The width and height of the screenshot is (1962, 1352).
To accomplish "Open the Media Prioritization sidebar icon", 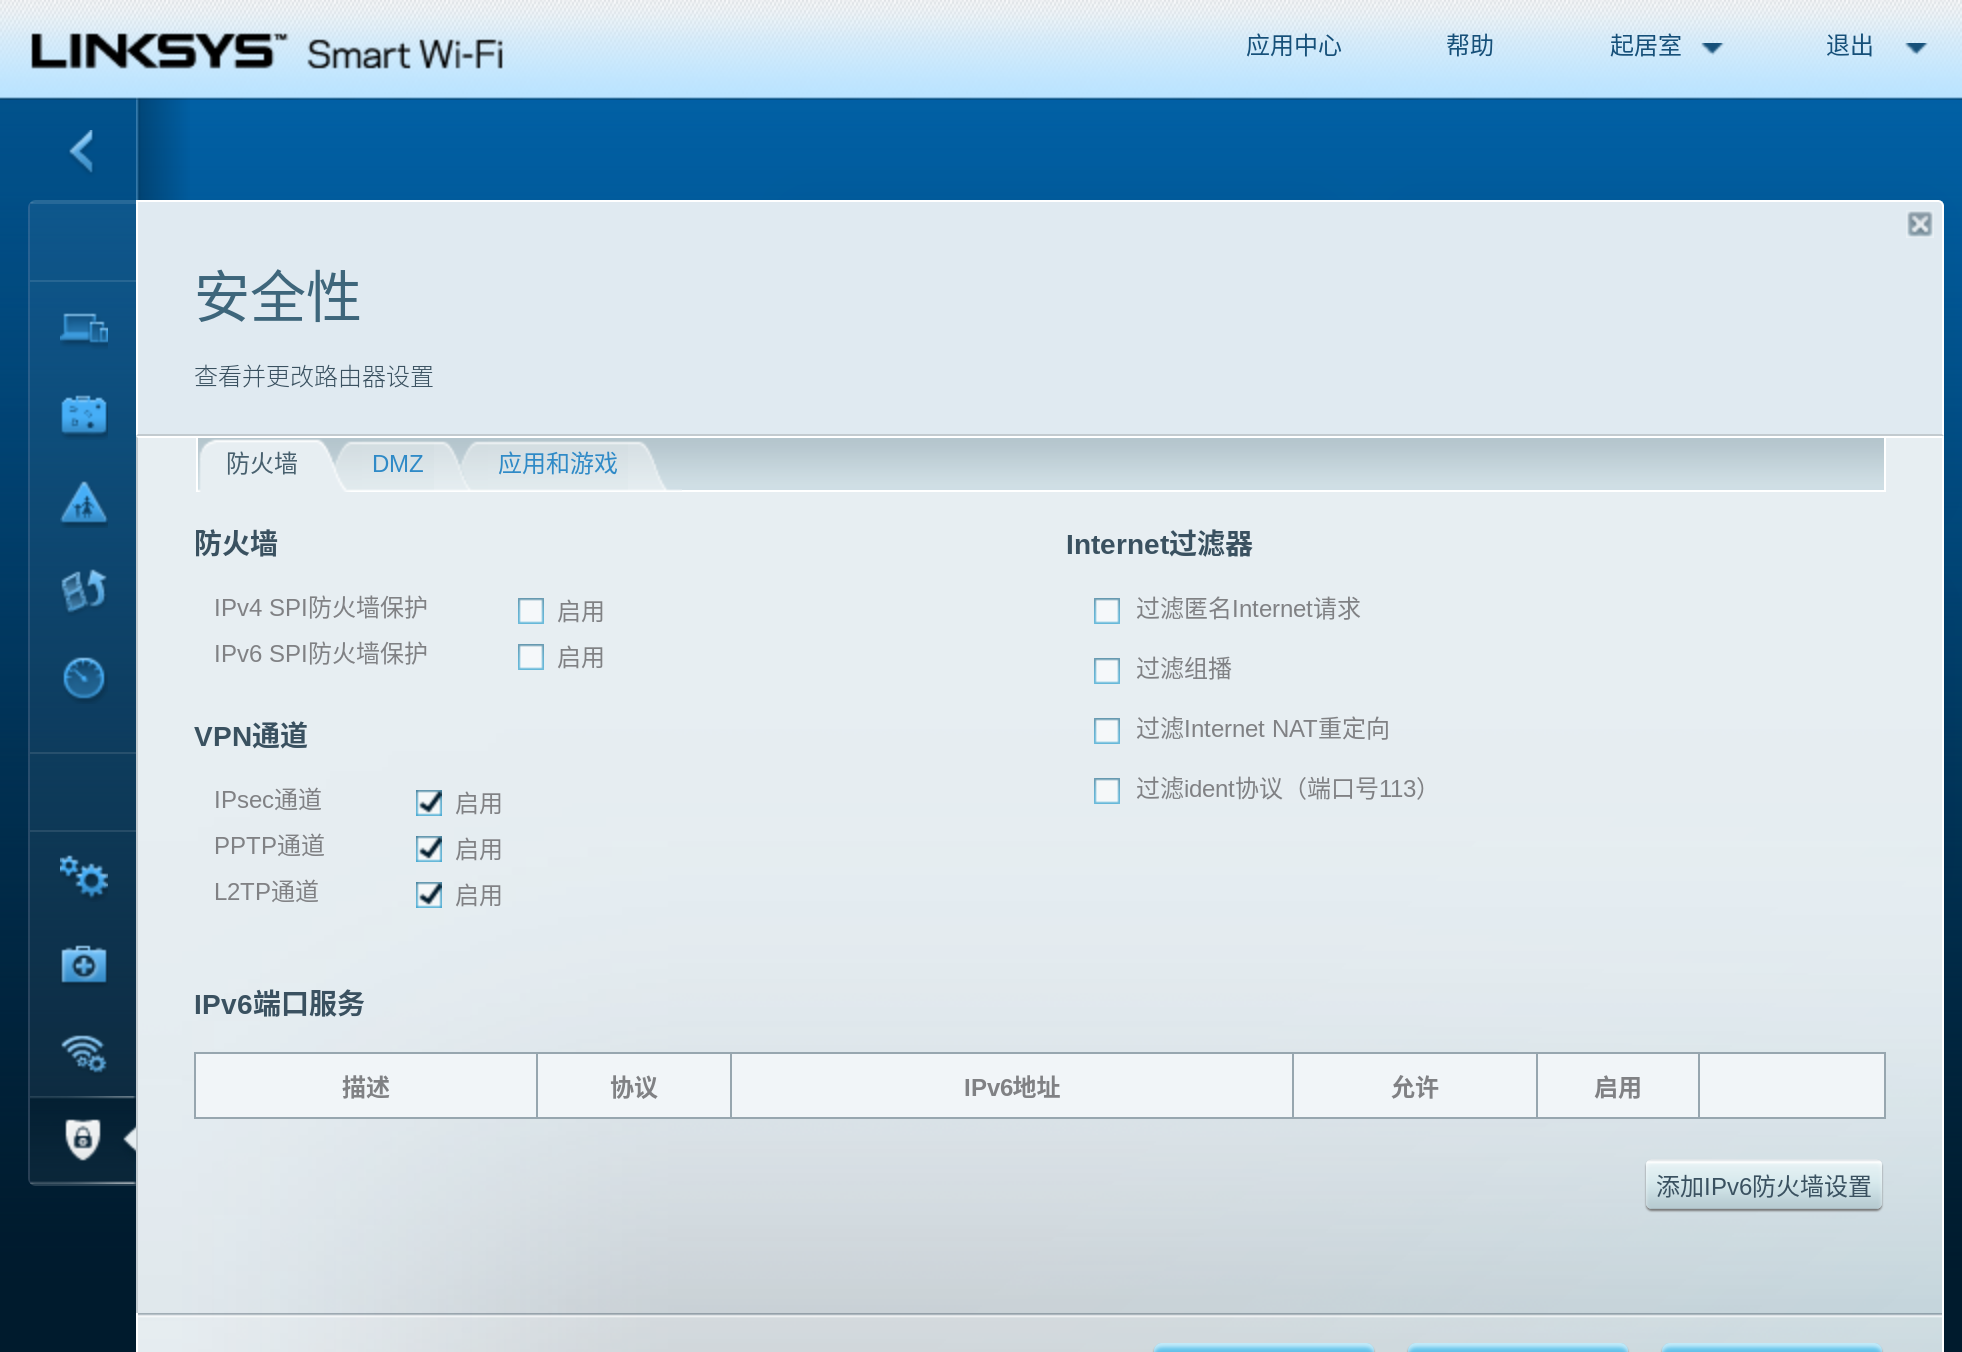I will click(84, 590).
